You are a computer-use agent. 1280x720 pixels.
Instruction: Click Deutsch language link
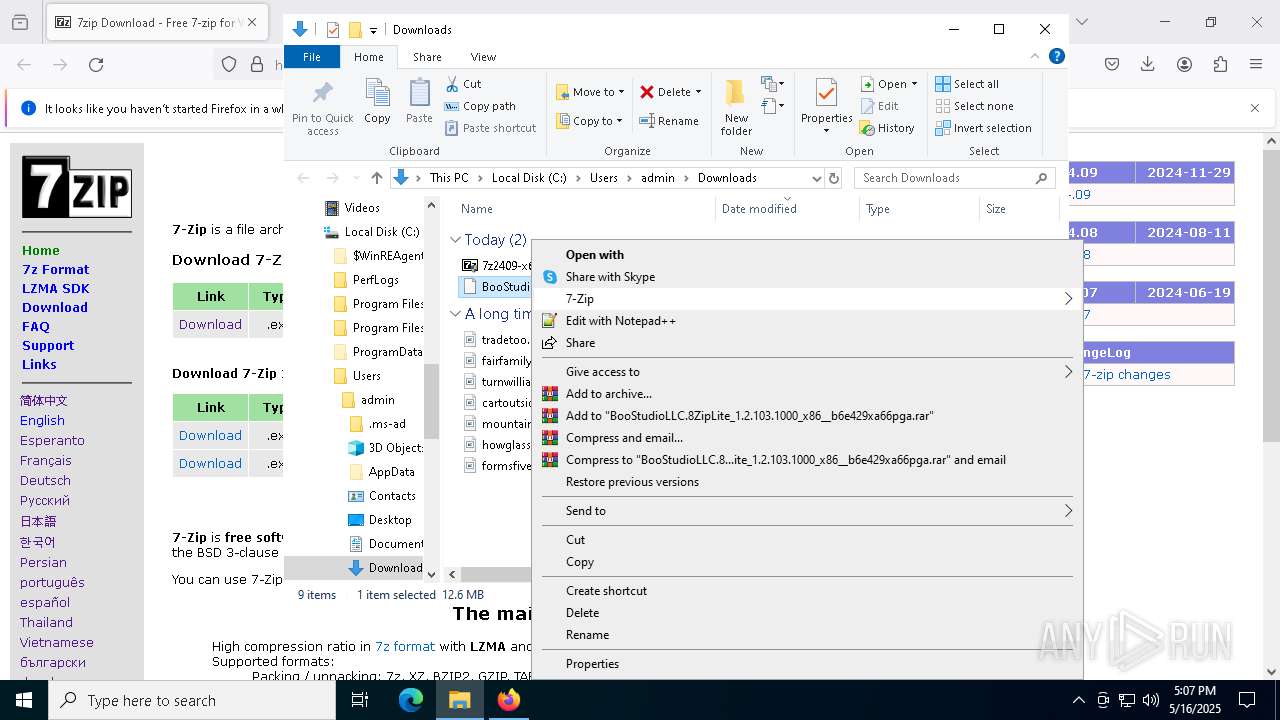tap(45, 480)
